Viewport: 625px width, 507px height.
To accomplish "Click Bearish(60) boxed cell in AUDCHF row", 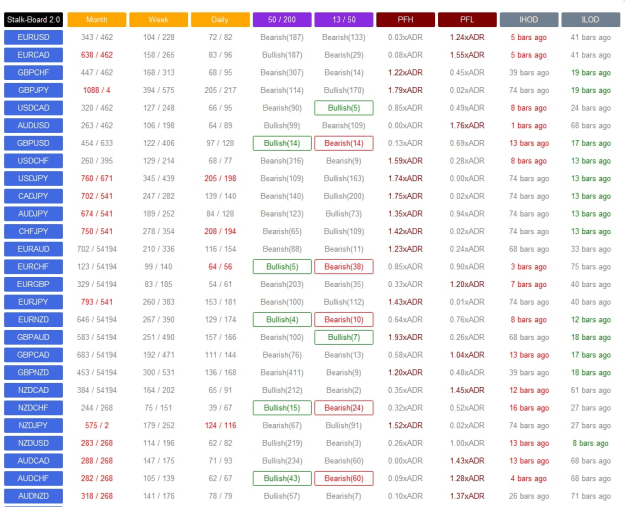I will click(x=344, y=478).
